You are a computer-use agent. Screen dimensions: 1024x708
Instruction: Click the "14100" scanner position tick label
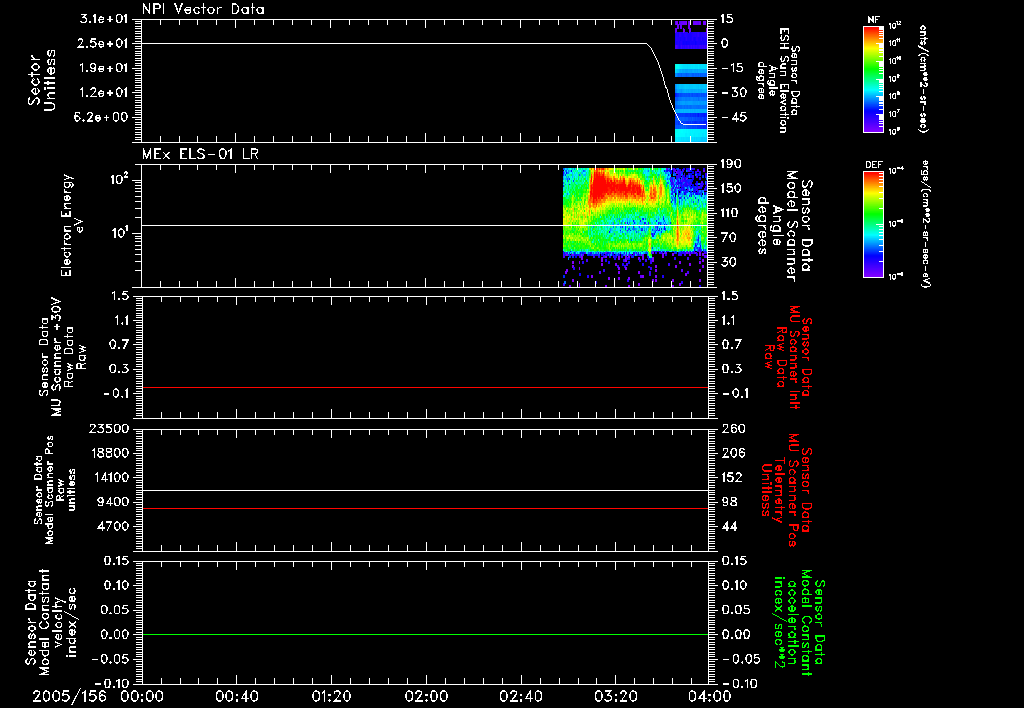(109, 477)
